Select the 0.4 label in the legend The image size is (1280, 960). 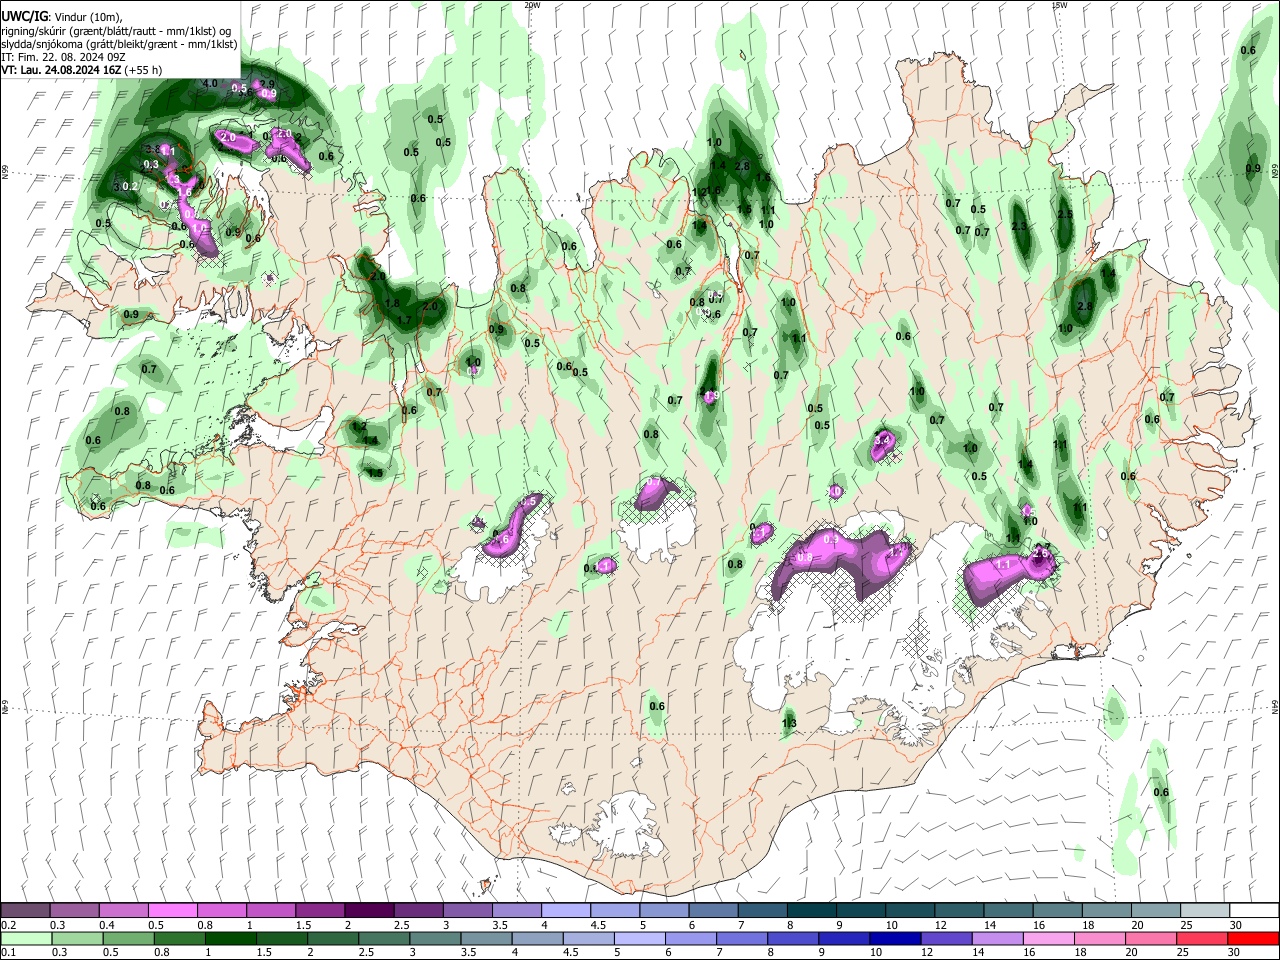[x=107, y=925]
